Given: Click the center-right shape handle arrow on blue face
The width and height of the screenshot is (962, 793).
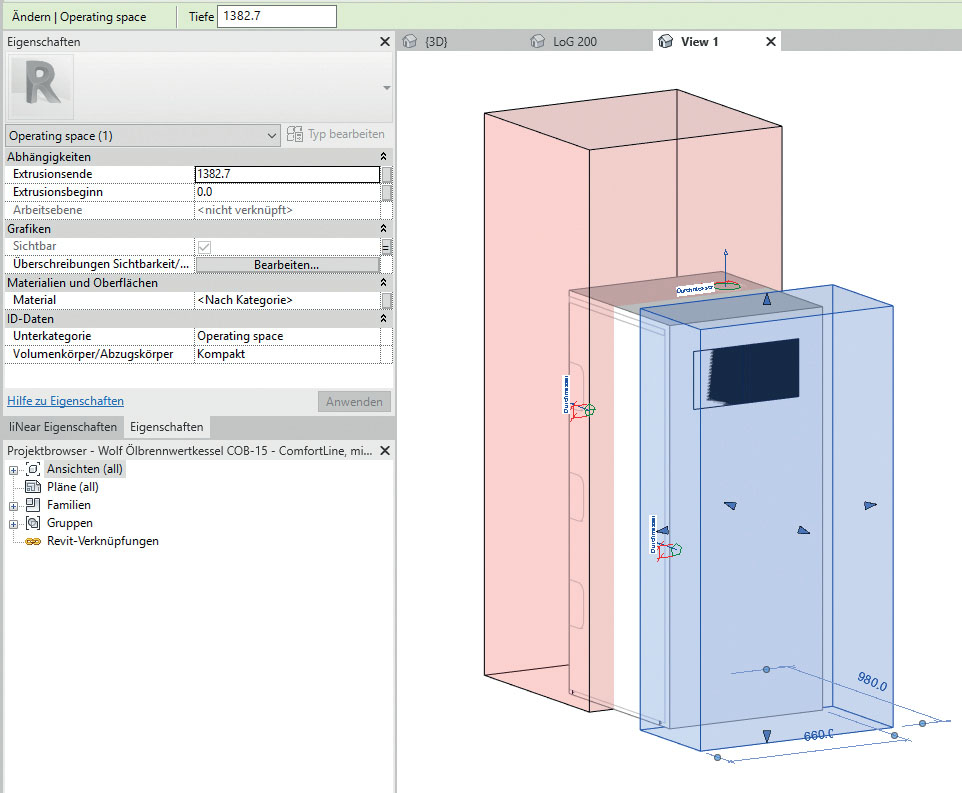Looking at the screenshot, I should (804, 531).
